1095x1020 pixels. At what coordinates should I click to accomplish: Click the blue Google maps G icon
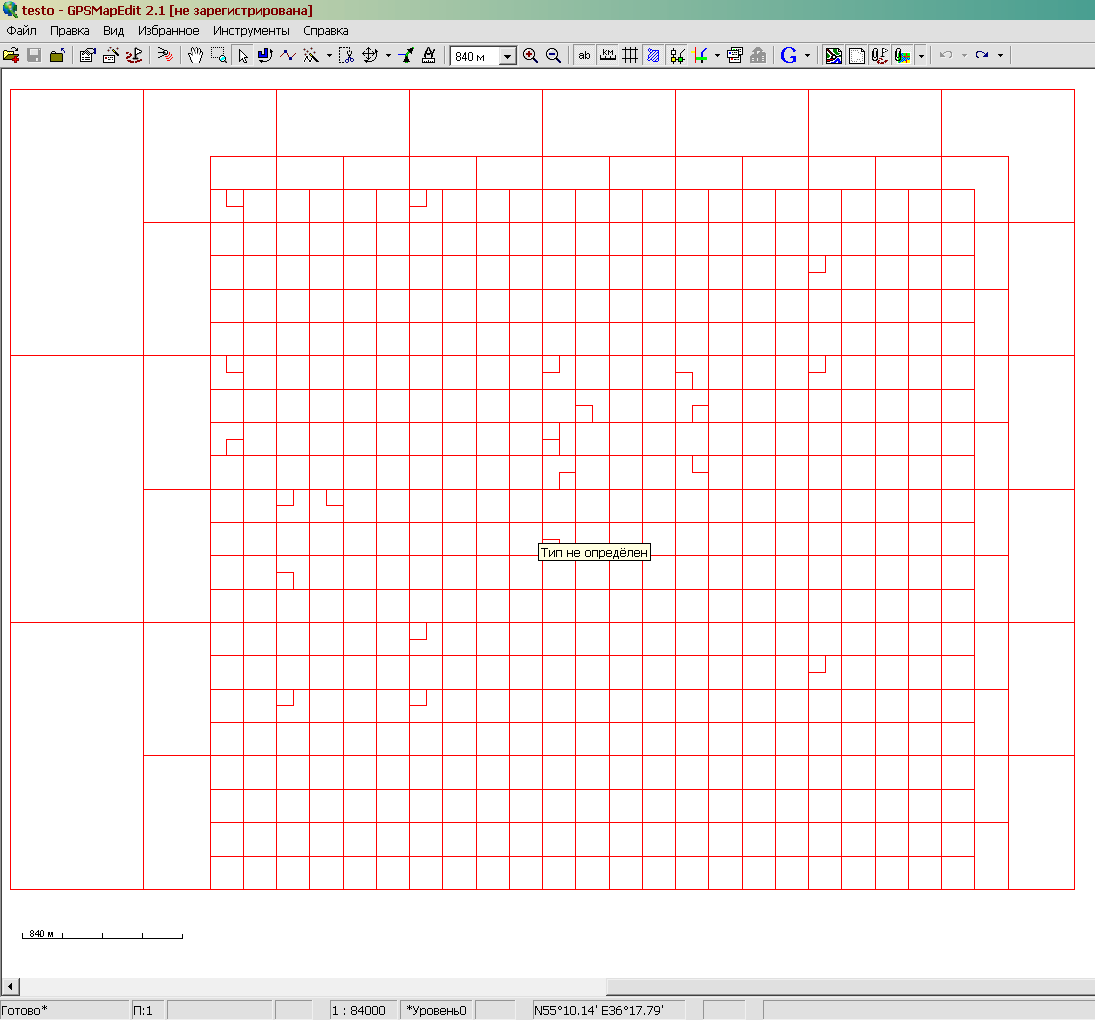coord(789,56)
